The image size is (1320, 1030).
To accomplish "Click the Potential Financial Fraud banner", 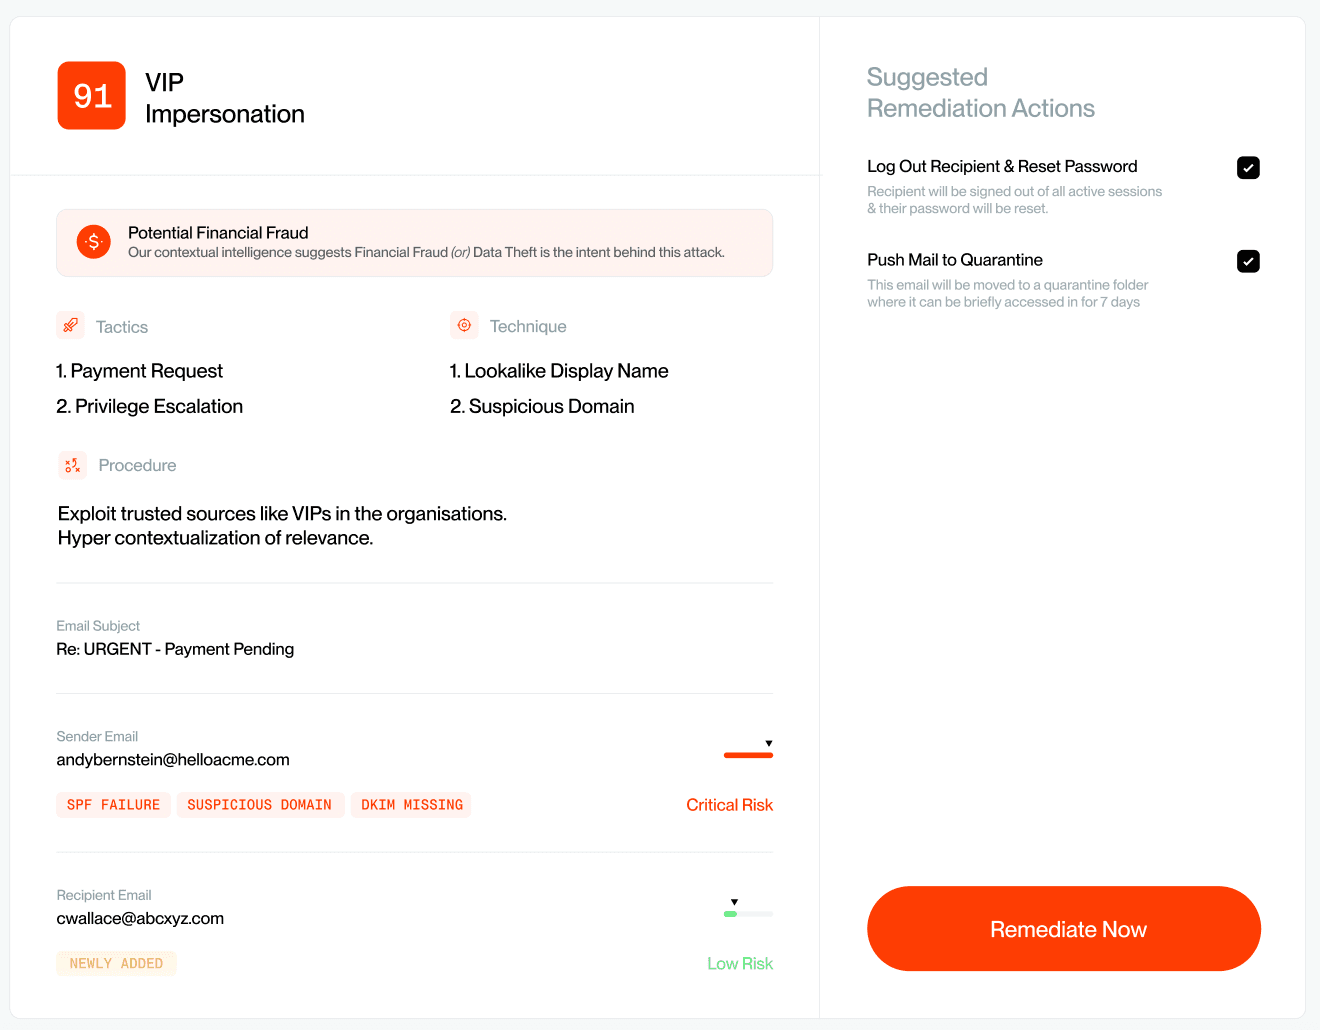I will (414, 242).
